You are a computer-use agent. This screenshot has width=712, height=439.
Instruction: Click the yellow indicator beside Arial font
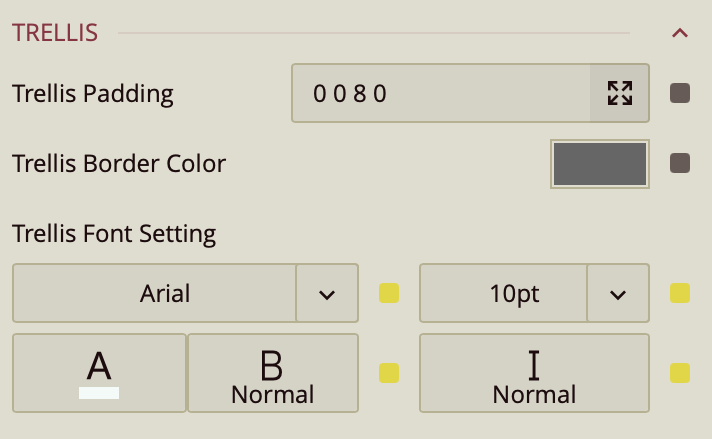coord(389,294)
